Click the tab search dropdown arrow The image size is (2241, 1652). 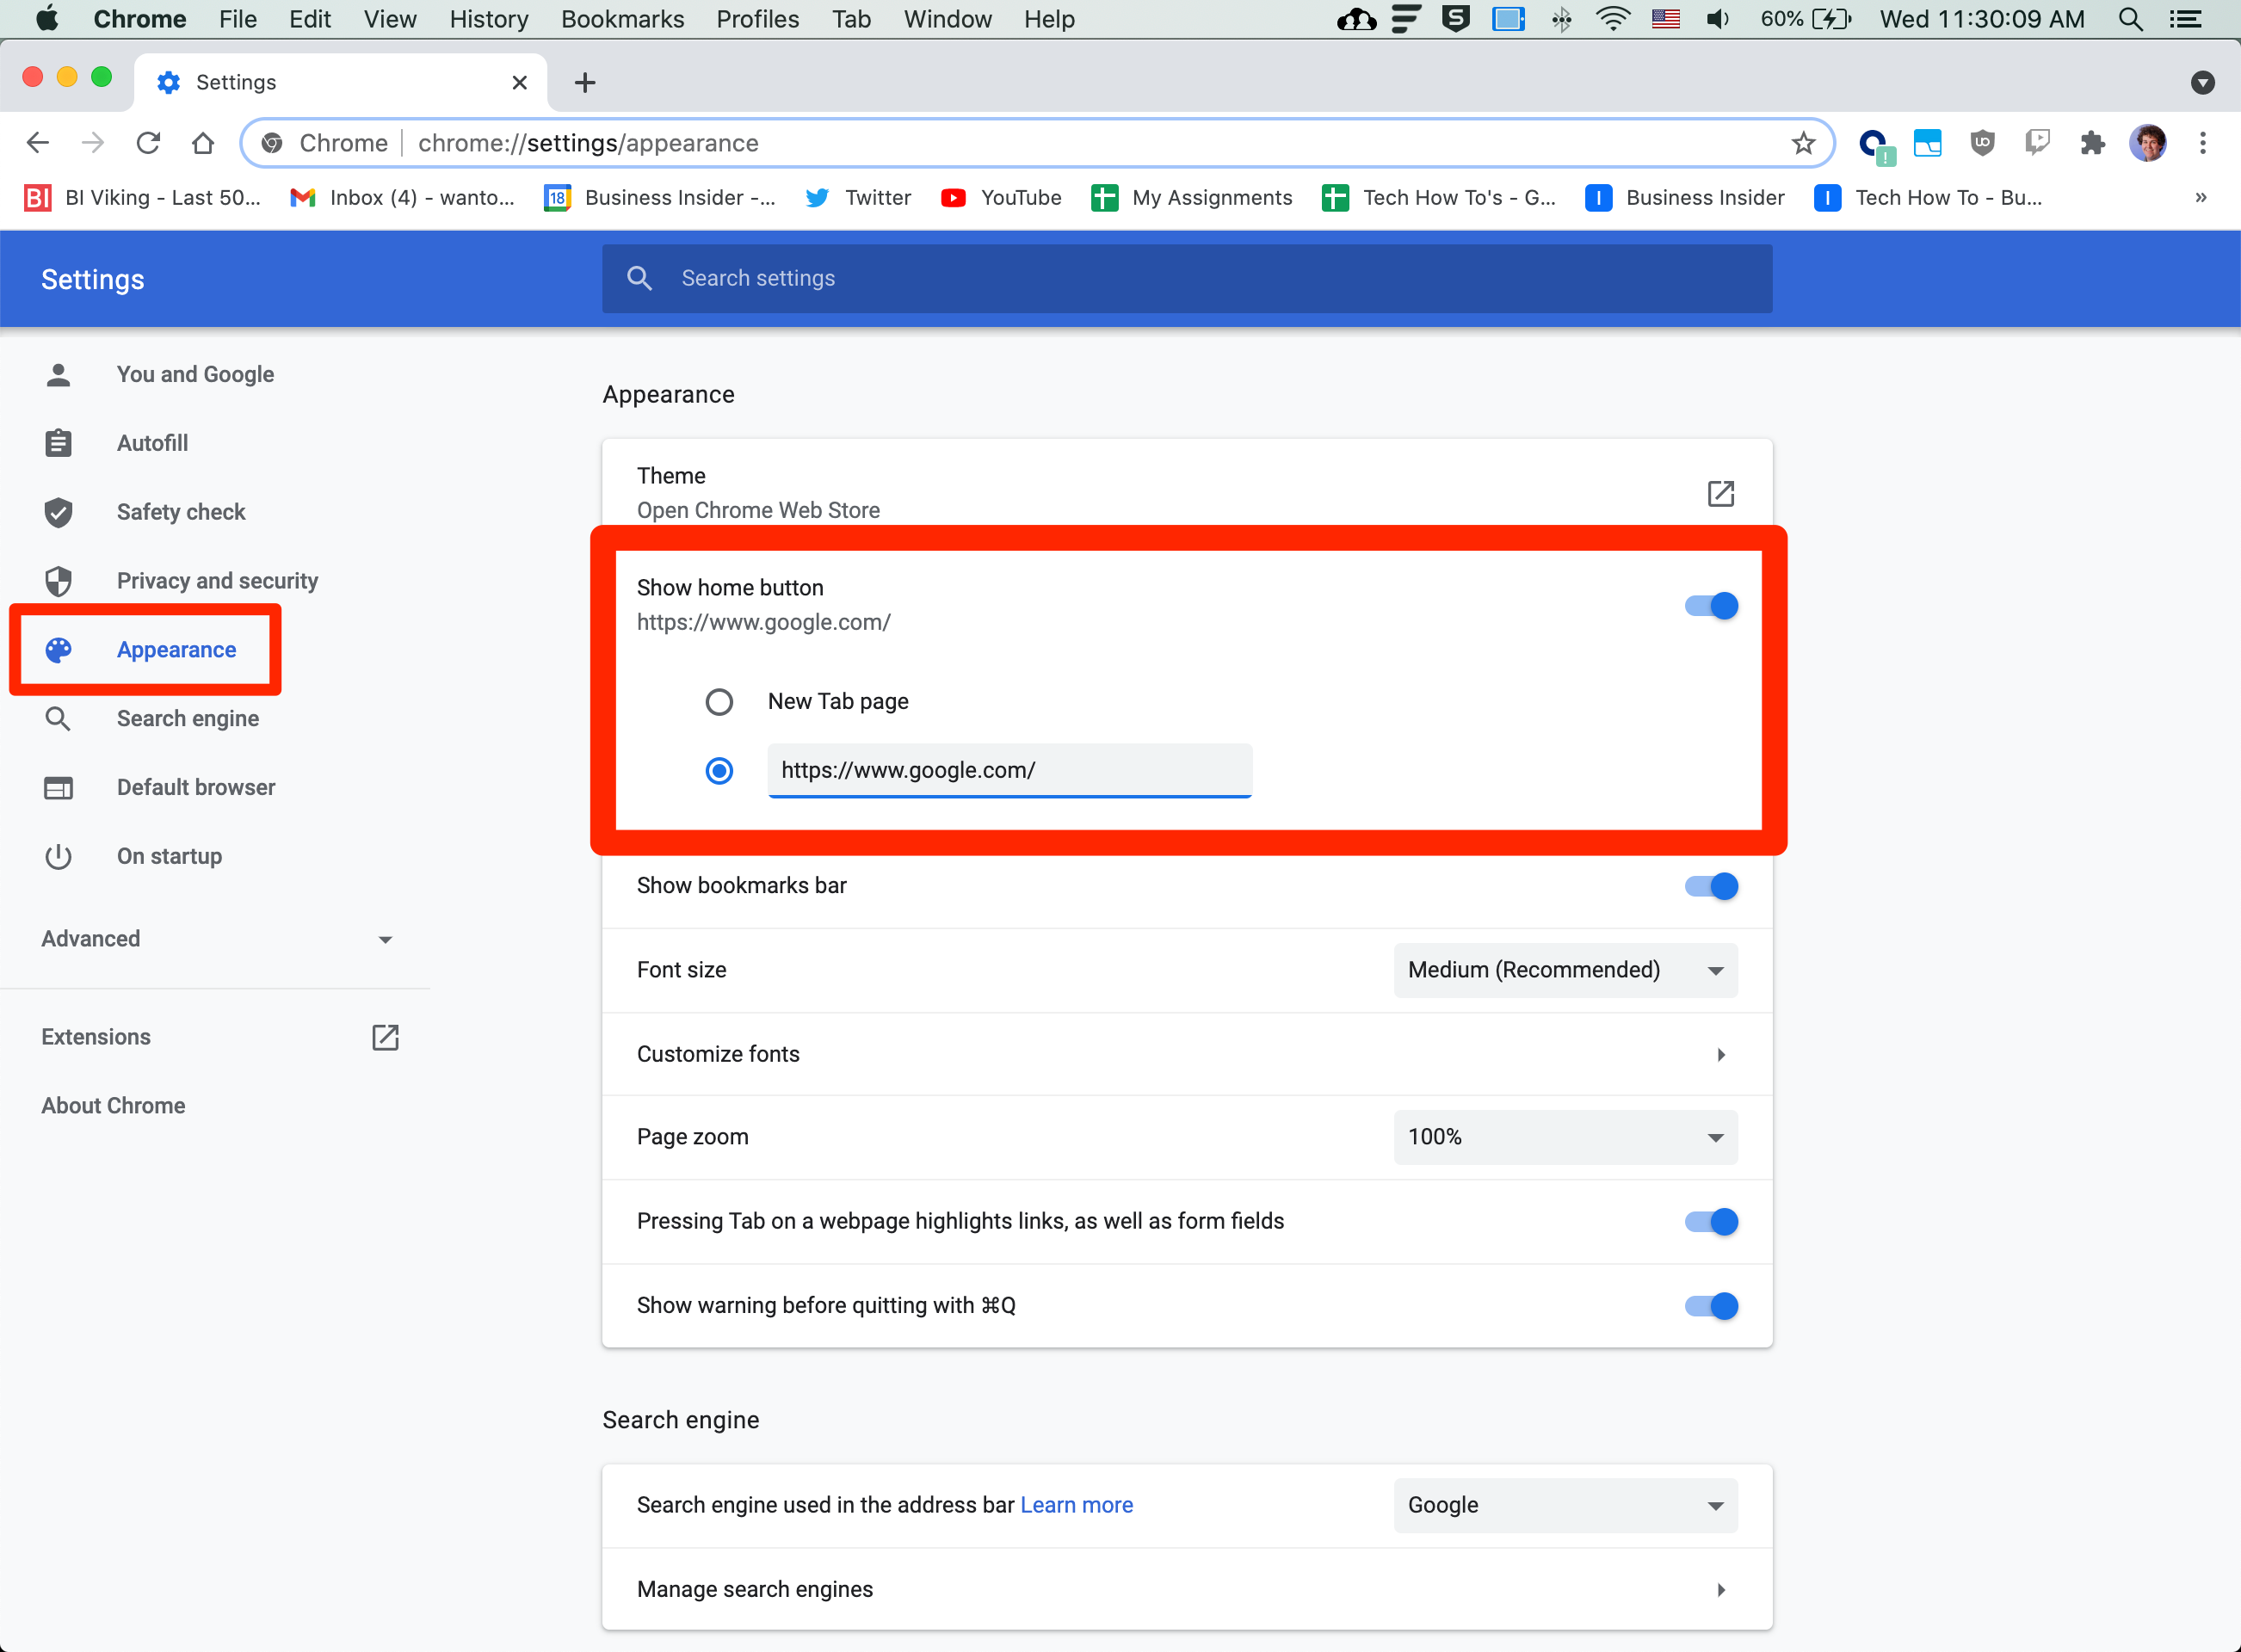(x=2202, y=83)
